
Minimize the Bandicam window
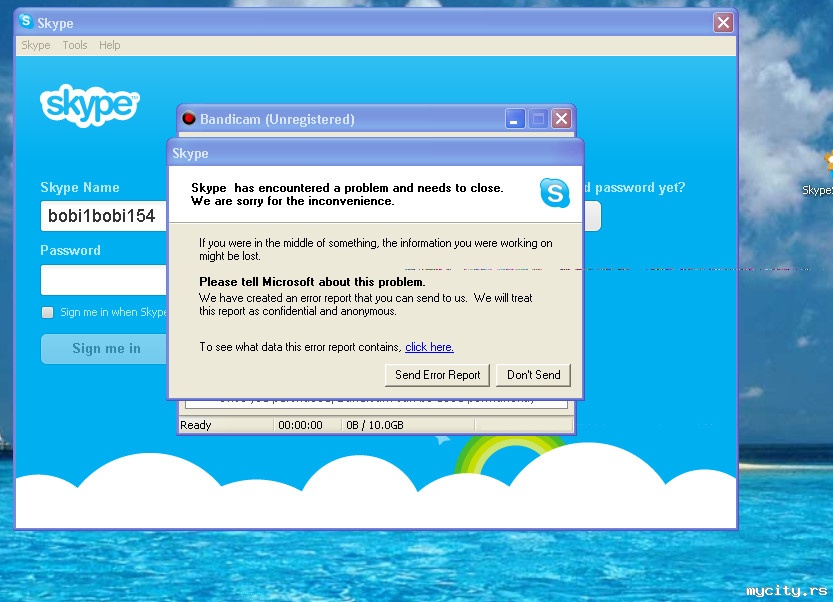point(515,118)
